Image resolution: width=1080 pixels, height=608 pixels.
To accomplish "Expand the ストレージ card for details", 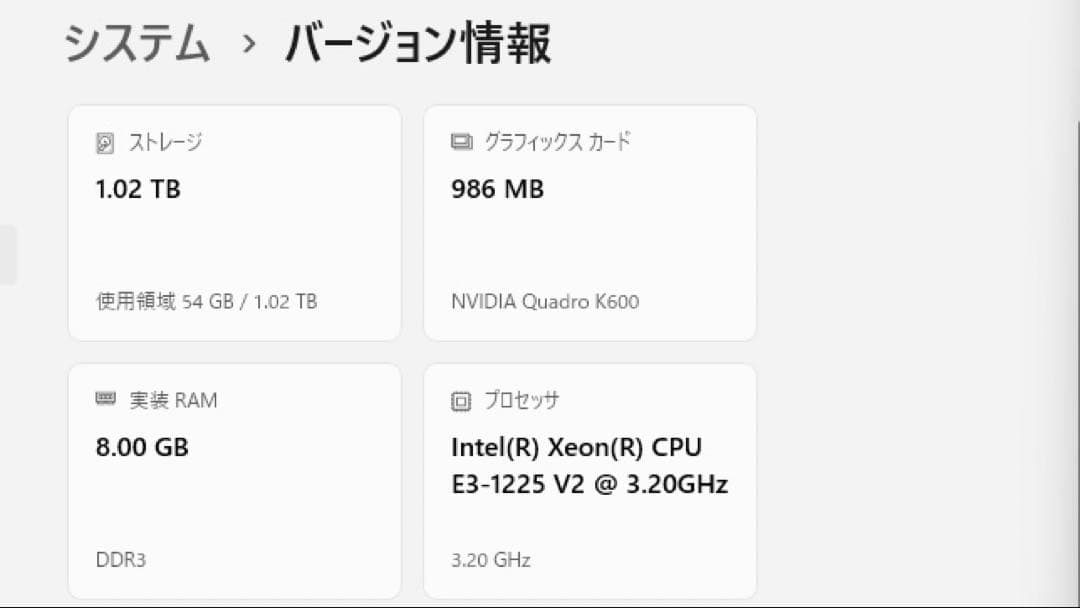I will point(234,222).
